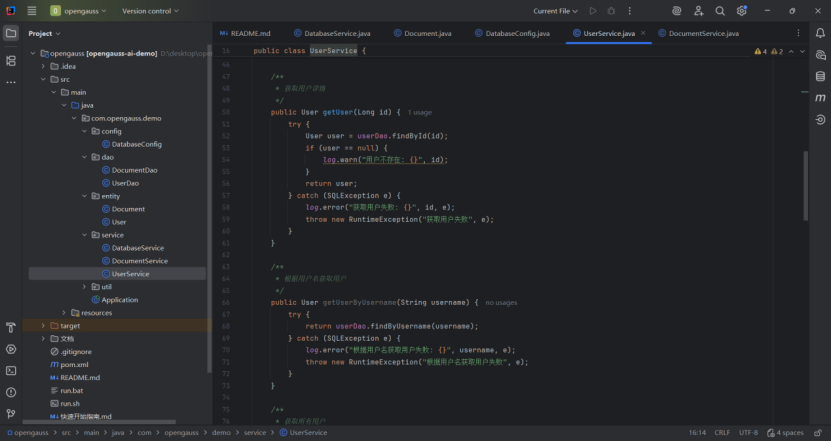Open Search Everywhere magnifier
This screenshot has width=831, height=442.
click(720, 11)
